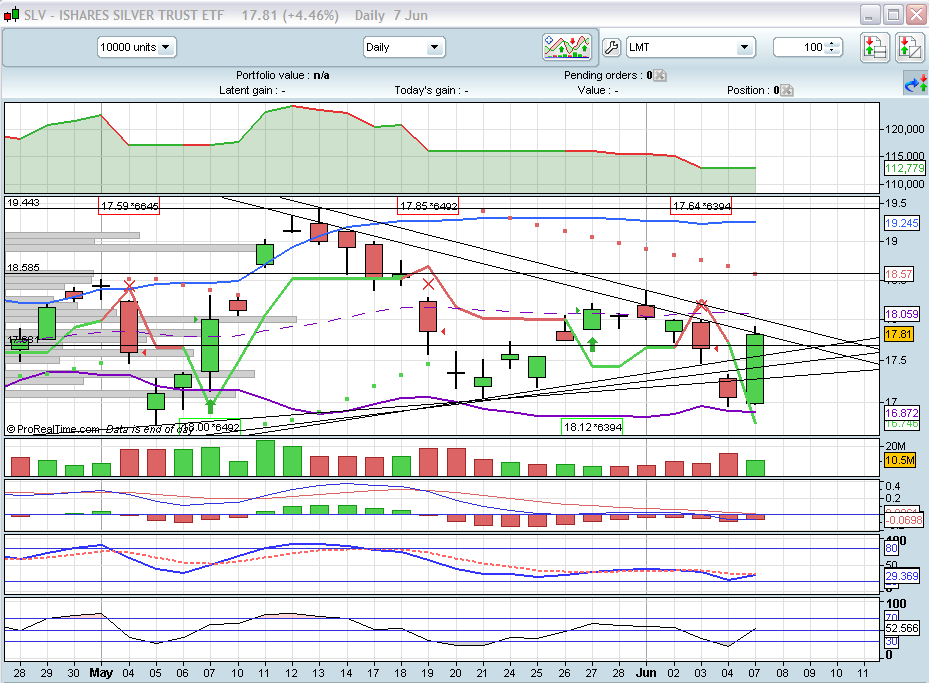
Task: Increase the quantity 100 with up stepper
Action: (x=832, y=43)
